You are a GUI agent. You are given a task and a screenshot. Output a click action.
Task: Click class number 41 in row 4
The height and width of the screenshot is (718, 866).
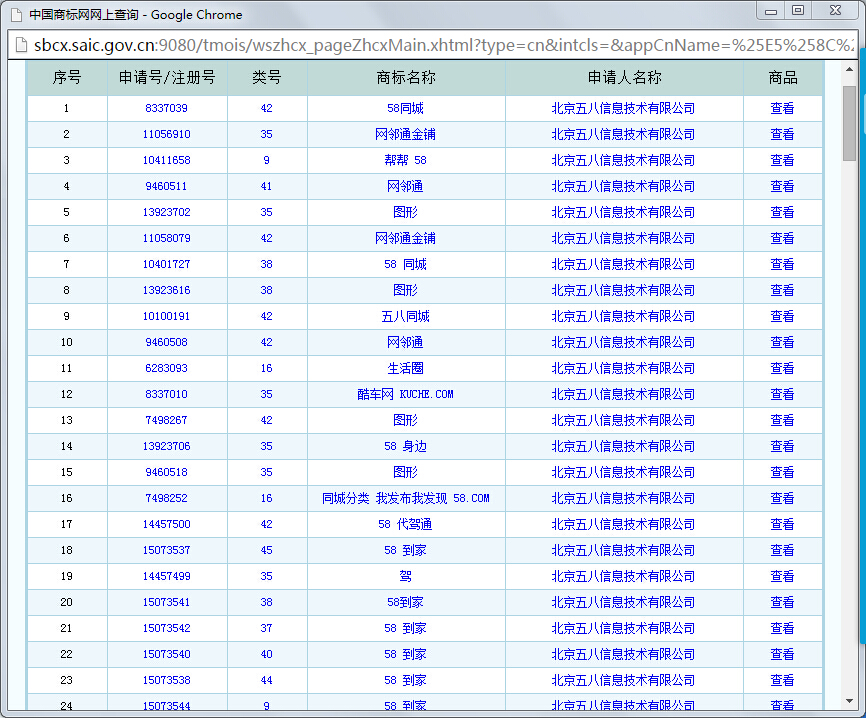tap(267, 186)
